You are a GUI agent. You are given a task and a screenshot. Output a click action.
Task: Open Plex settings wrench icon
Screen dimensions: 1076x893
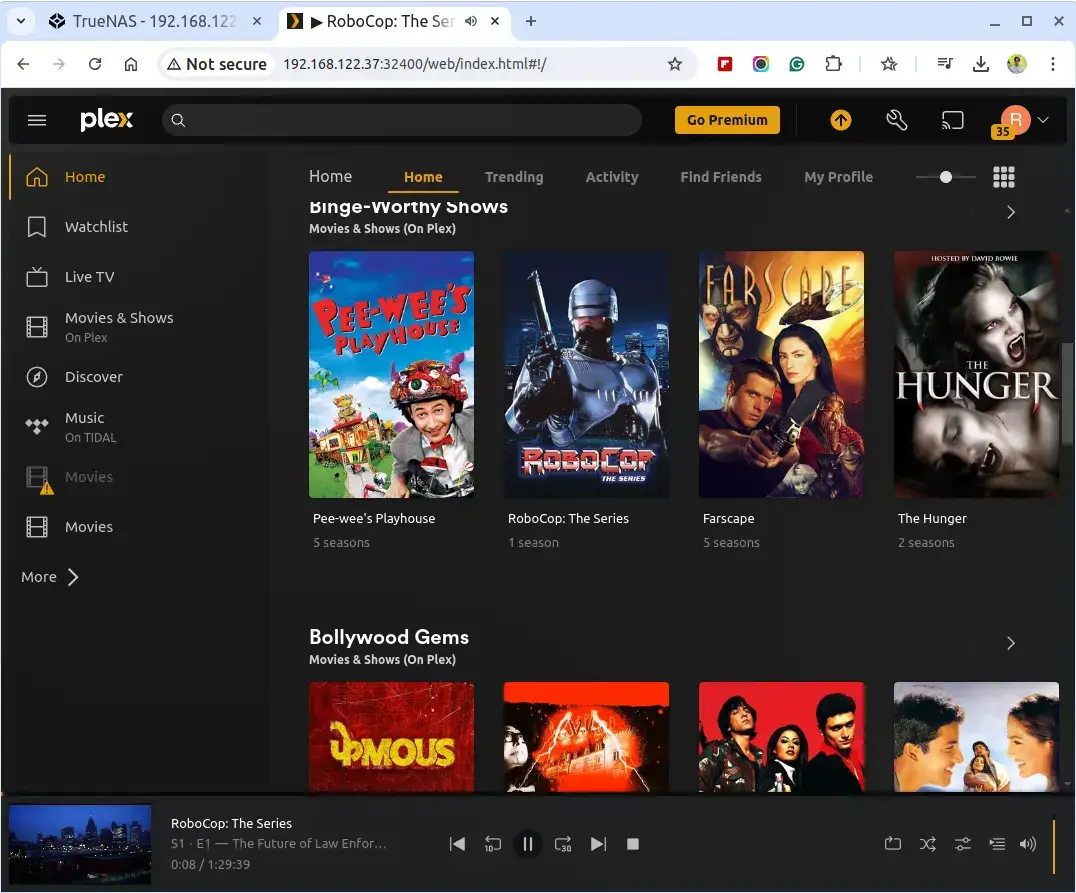tap(896, 120)
